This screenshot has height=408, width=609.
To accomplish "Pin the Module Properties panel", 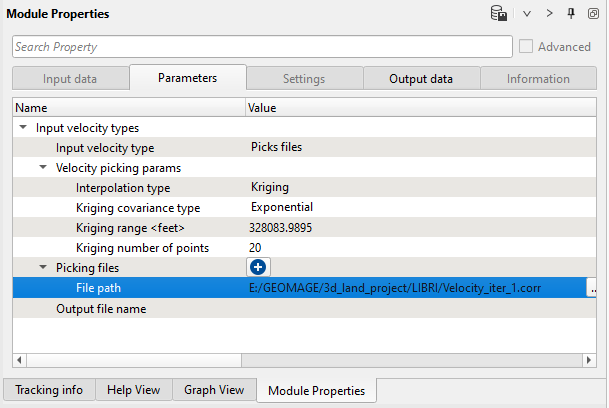I will [571, 14].
